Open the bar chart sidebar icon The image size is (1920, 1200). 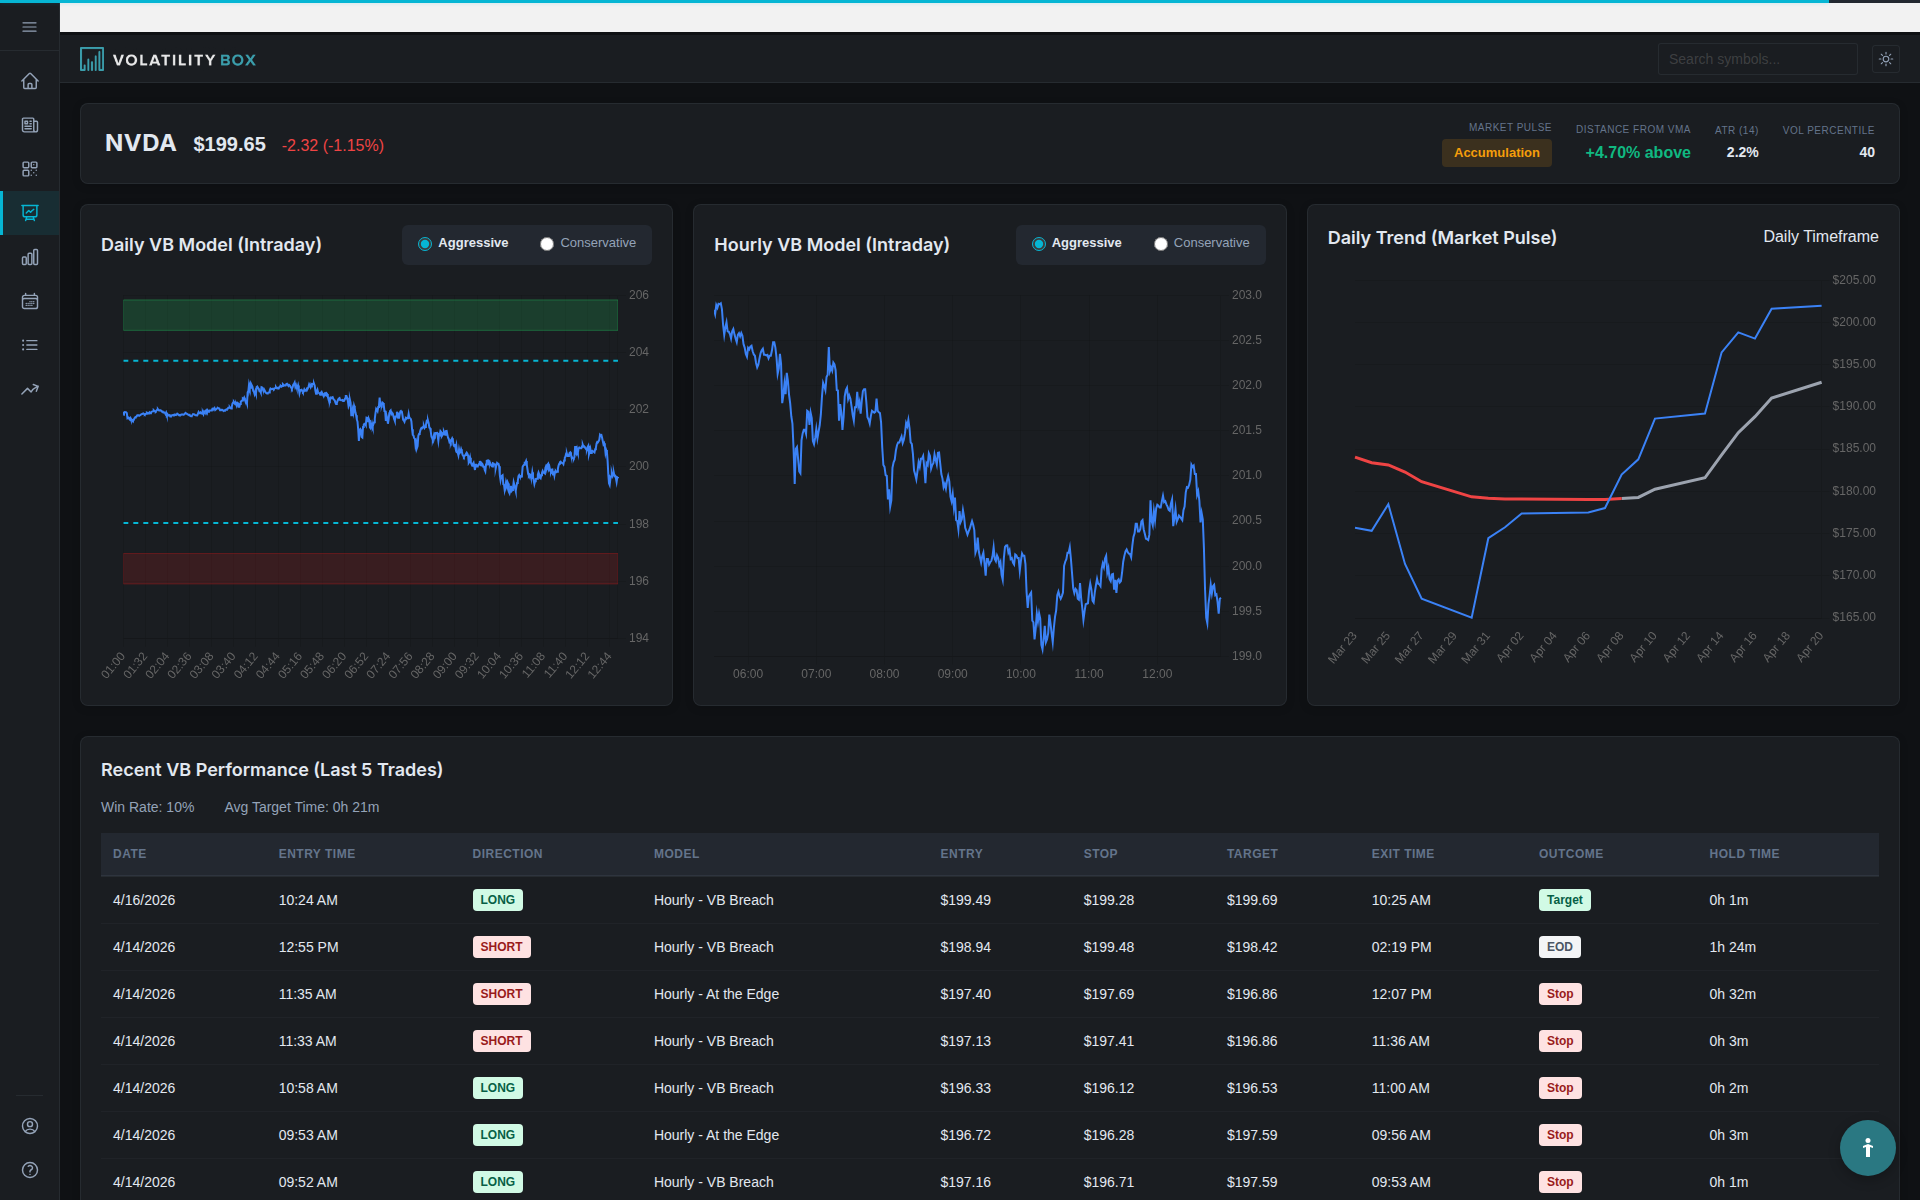coord(30,257)
